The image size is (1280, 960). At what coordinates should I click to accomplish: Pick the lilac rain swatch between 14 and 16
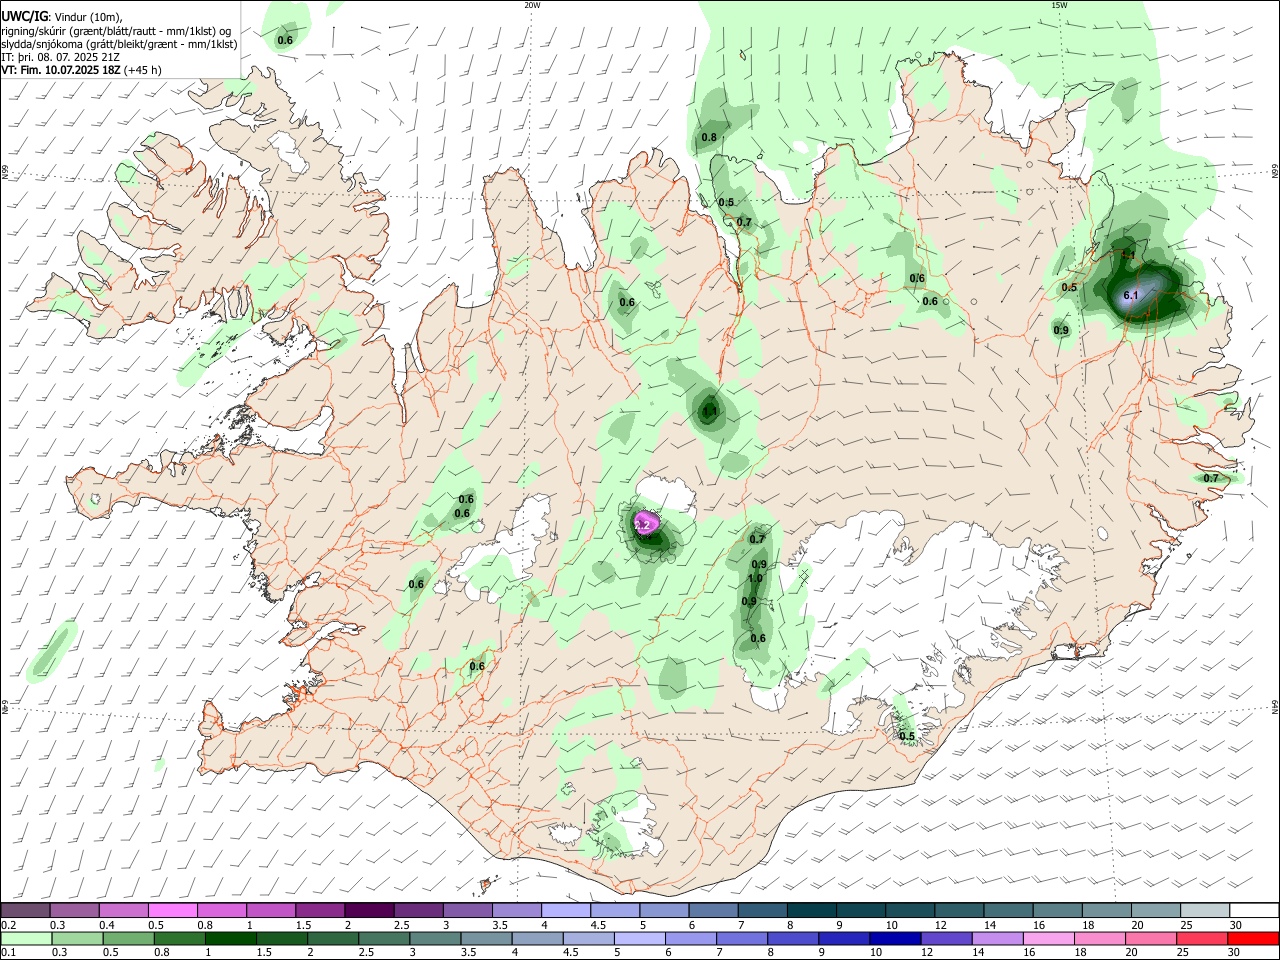click(x=996, y=939)
